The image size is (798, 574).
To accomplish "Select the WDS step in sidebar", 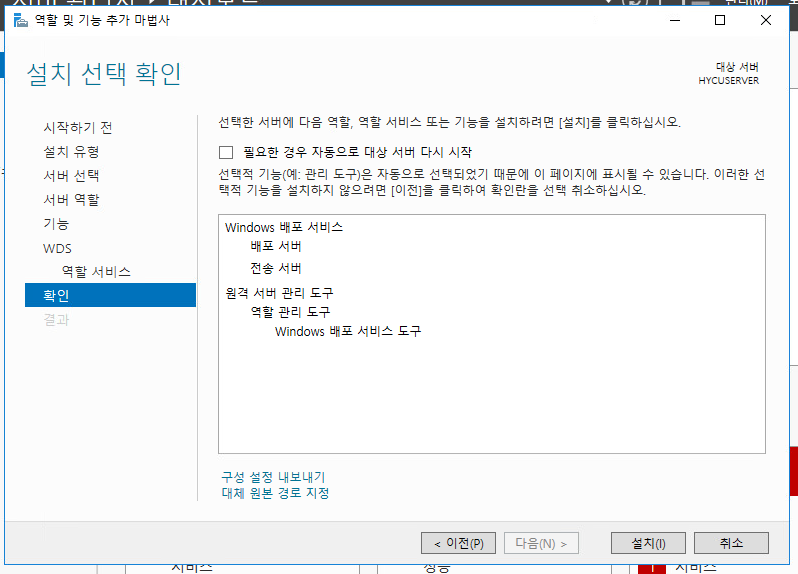I will pos(57,248).
